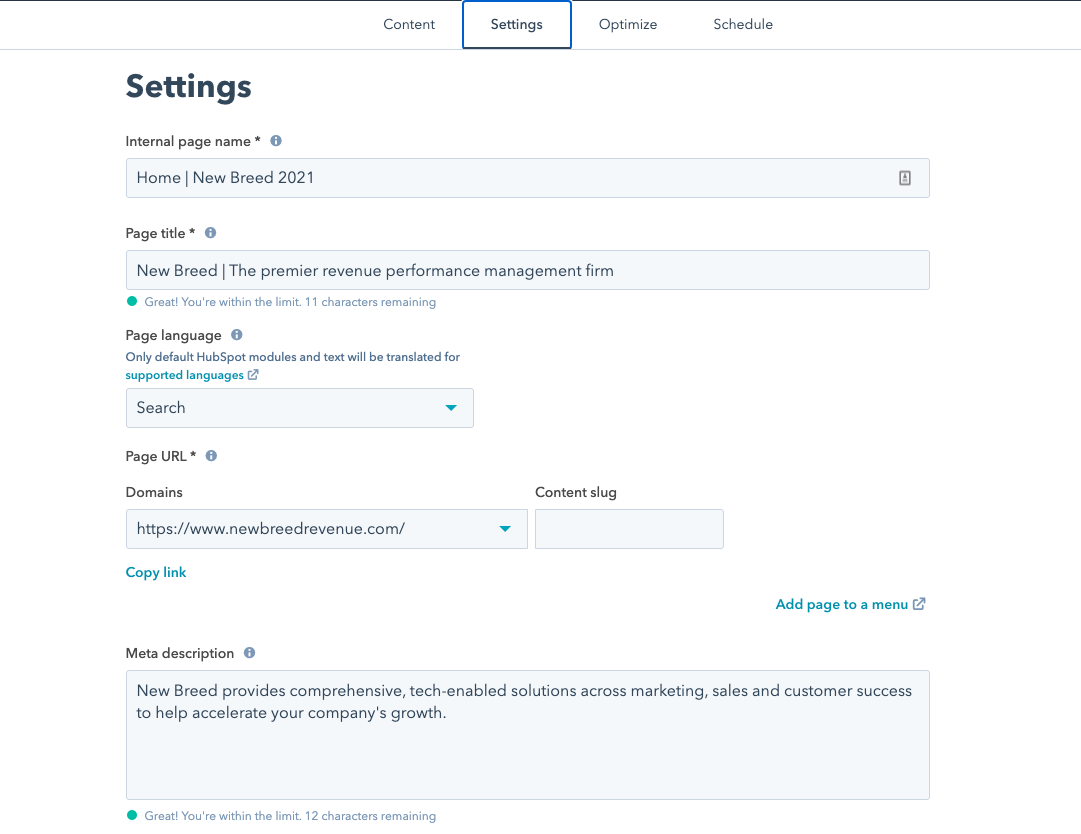
Task: Open the Optimize tab
Action: [628, 24]
